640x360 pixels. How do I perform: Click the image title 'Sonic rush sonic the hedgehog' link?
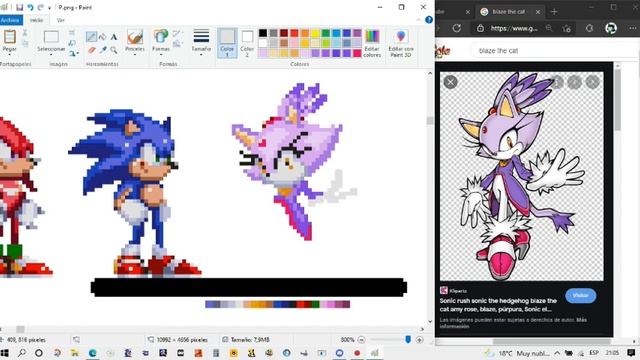[498, 305]
